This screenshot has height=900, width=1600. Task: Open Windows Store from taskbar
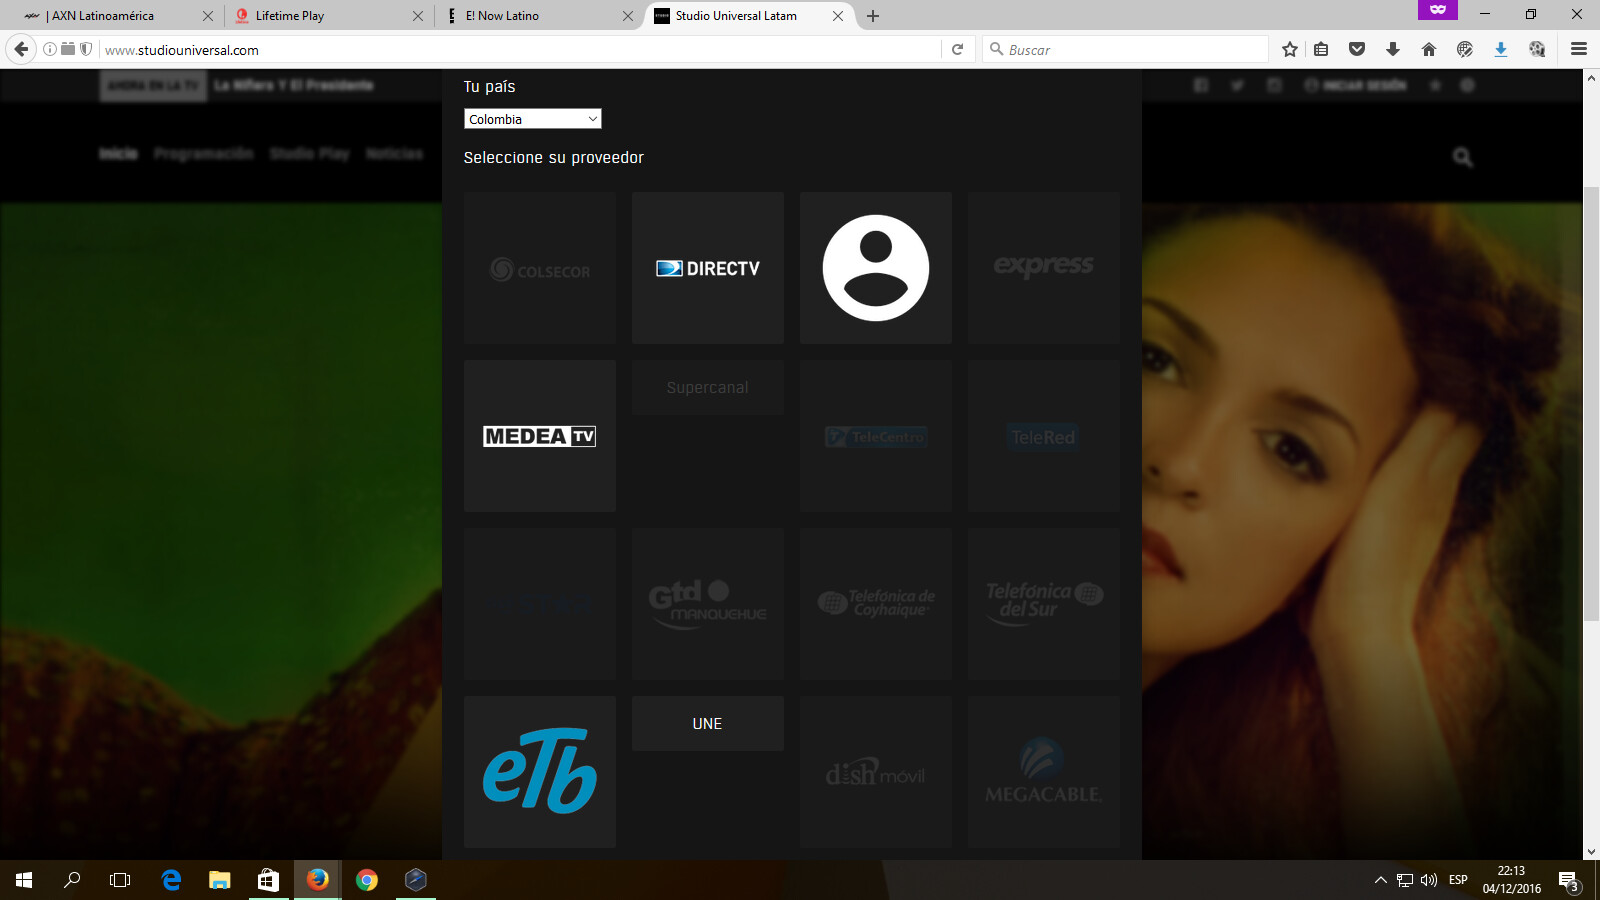click(x=268, y=880)
